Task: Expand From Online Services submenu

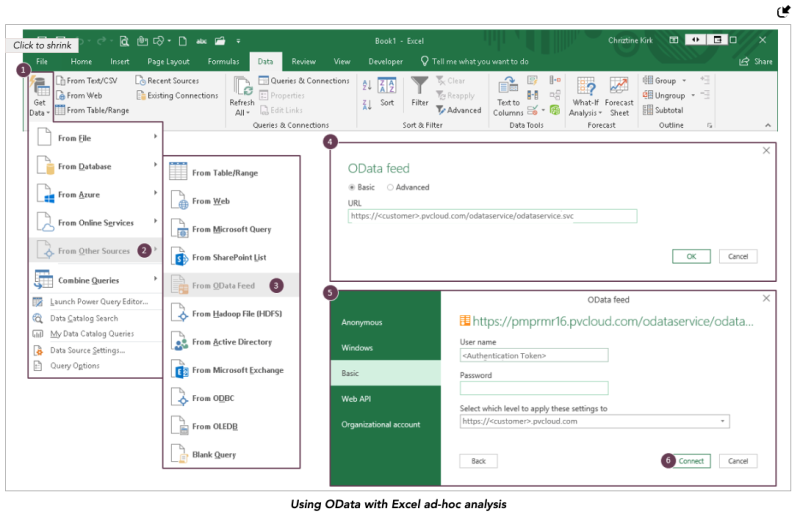Action: [x=96, y=223]
